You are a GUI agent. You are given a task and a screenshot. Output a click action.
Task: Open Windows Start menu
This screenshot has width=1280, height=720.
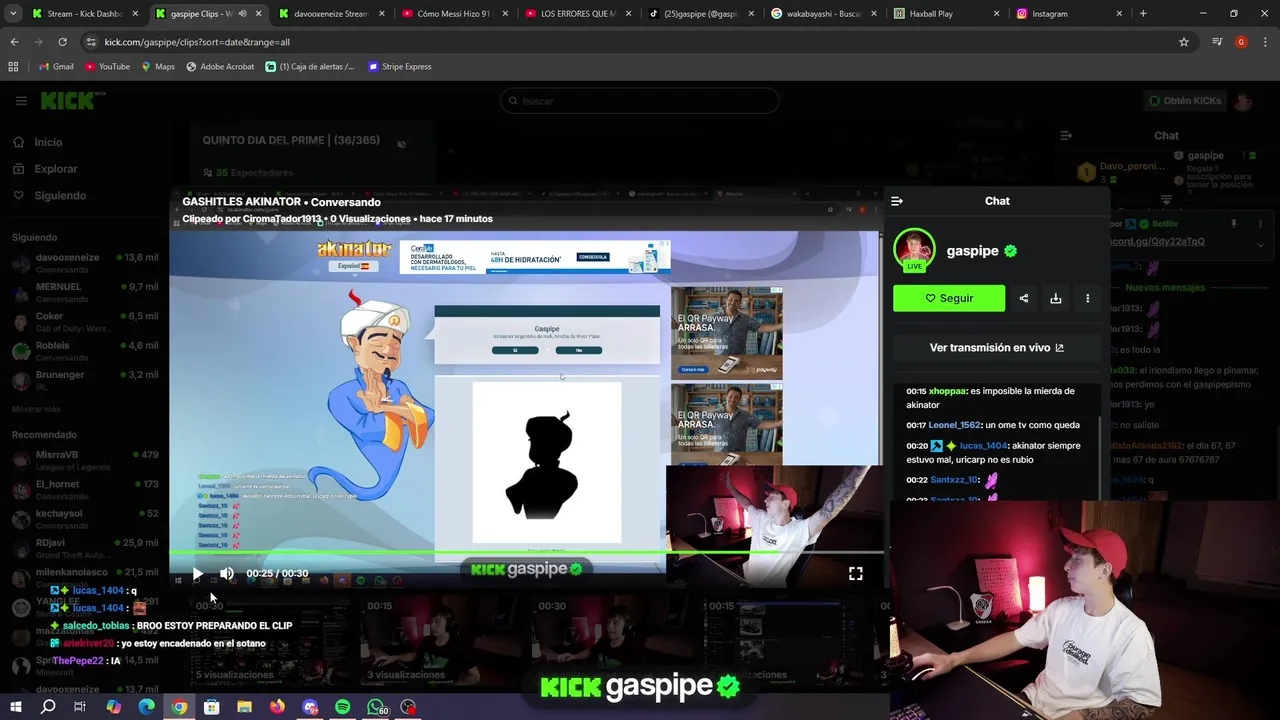(15, 707)
